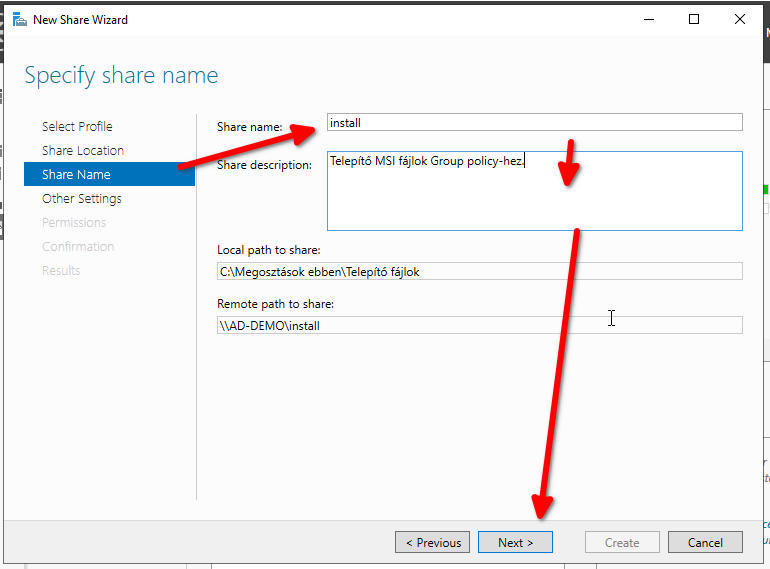This screenshot has width=770, height=569.
Task: Cancel the share wizard
Action: [705, 542]
